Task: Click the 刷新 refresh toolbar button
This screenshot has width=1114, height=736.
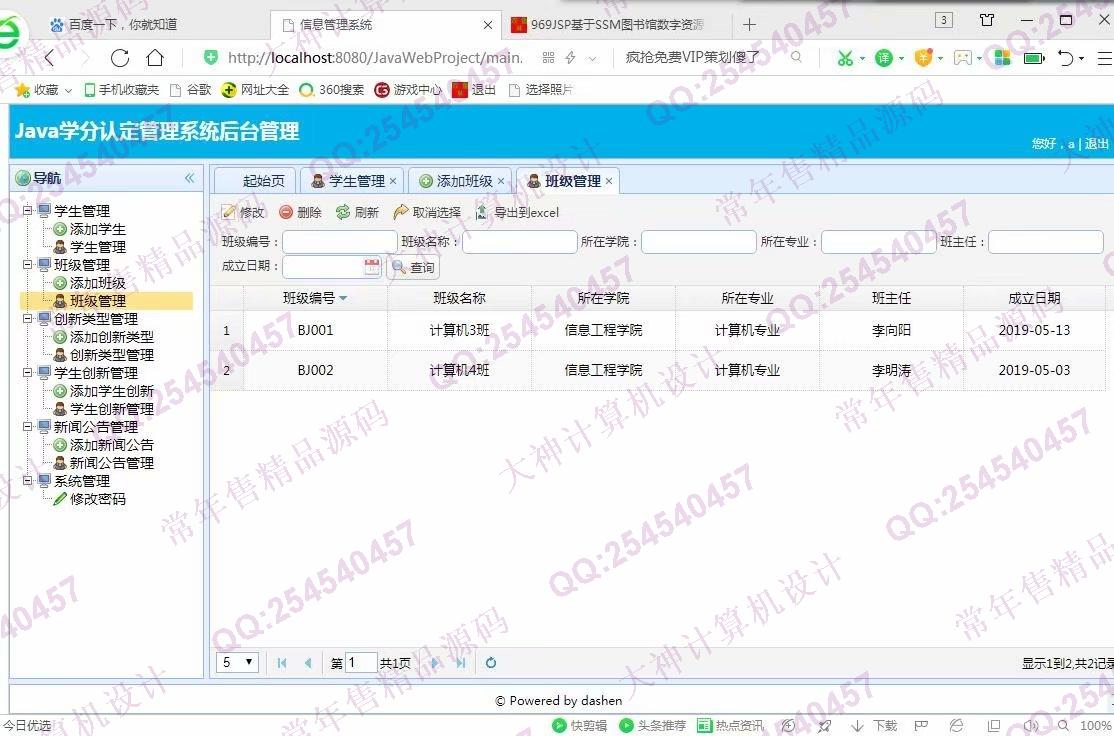Action: [x=357, y=212]
